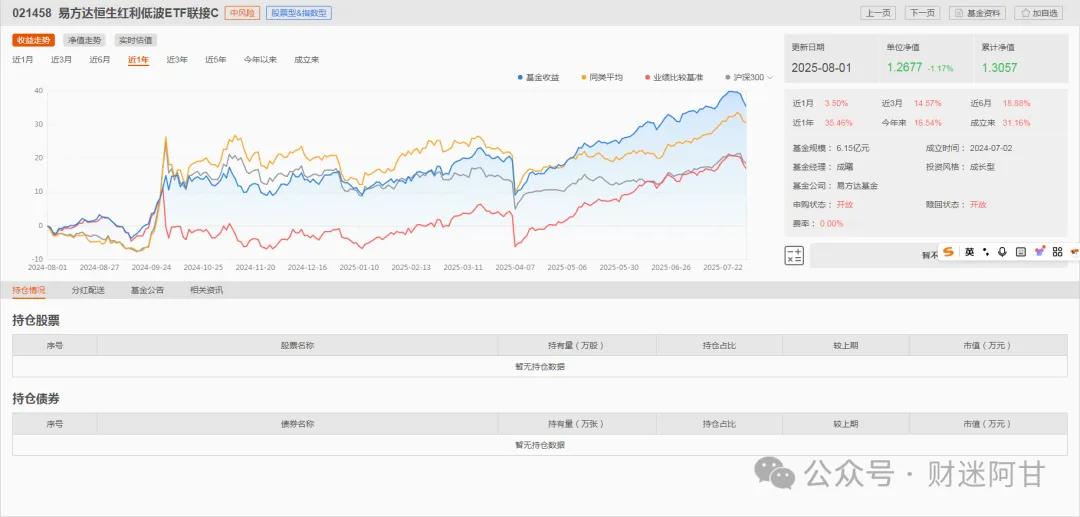Viewport: 1080px width, 517px height.
Task: Open the 基金公告 tab
Action: [147, 291]
